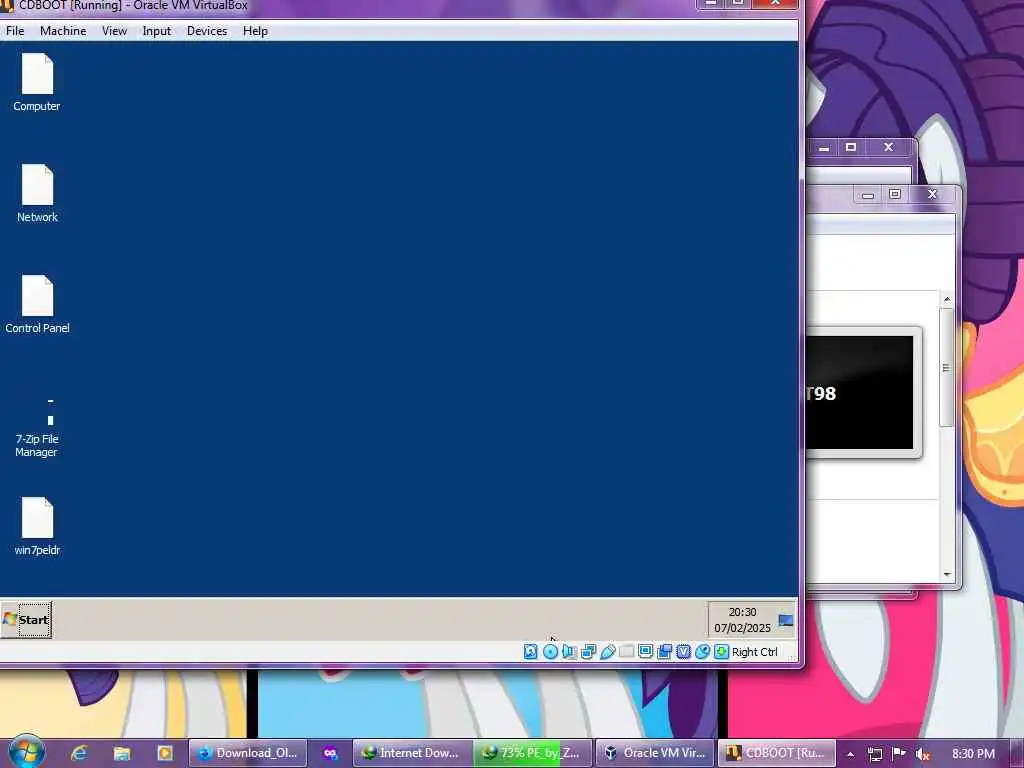Click the purple mask taskbar icon
Image resolution: width=1024 pixels, height=768 pixels.
coord(330,753)
